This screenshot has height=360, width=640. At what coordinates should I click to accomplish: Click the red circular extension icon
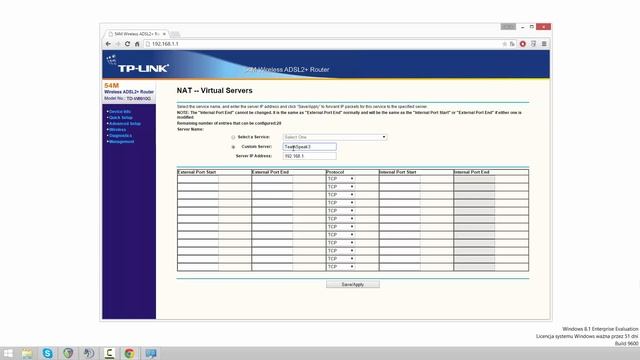tap(523, 44)
